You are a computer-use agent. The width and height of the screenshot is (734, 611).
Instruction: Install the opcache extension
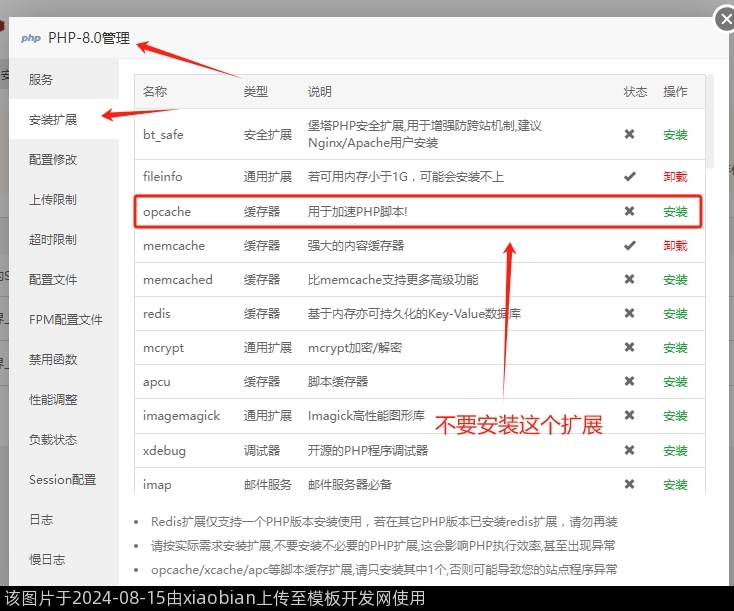tap(675, 212)
